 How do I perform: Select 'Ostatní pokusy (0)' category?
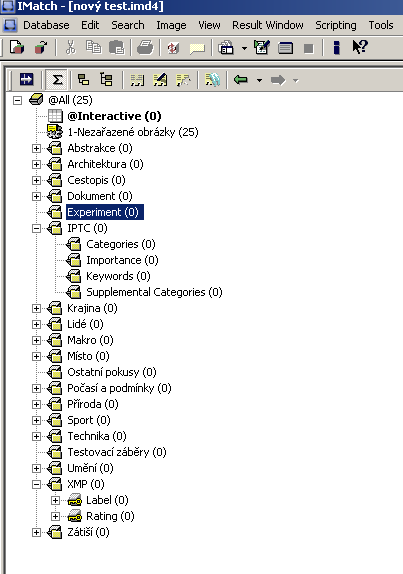112,372
